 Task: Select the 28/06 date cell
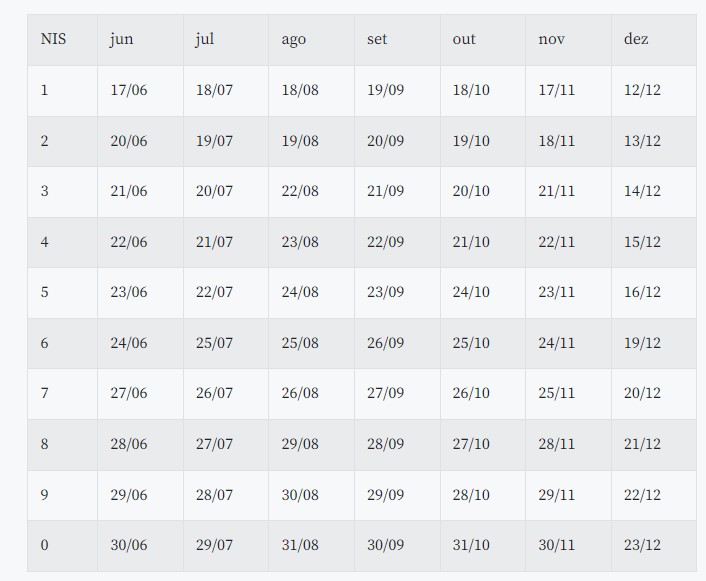128,444
